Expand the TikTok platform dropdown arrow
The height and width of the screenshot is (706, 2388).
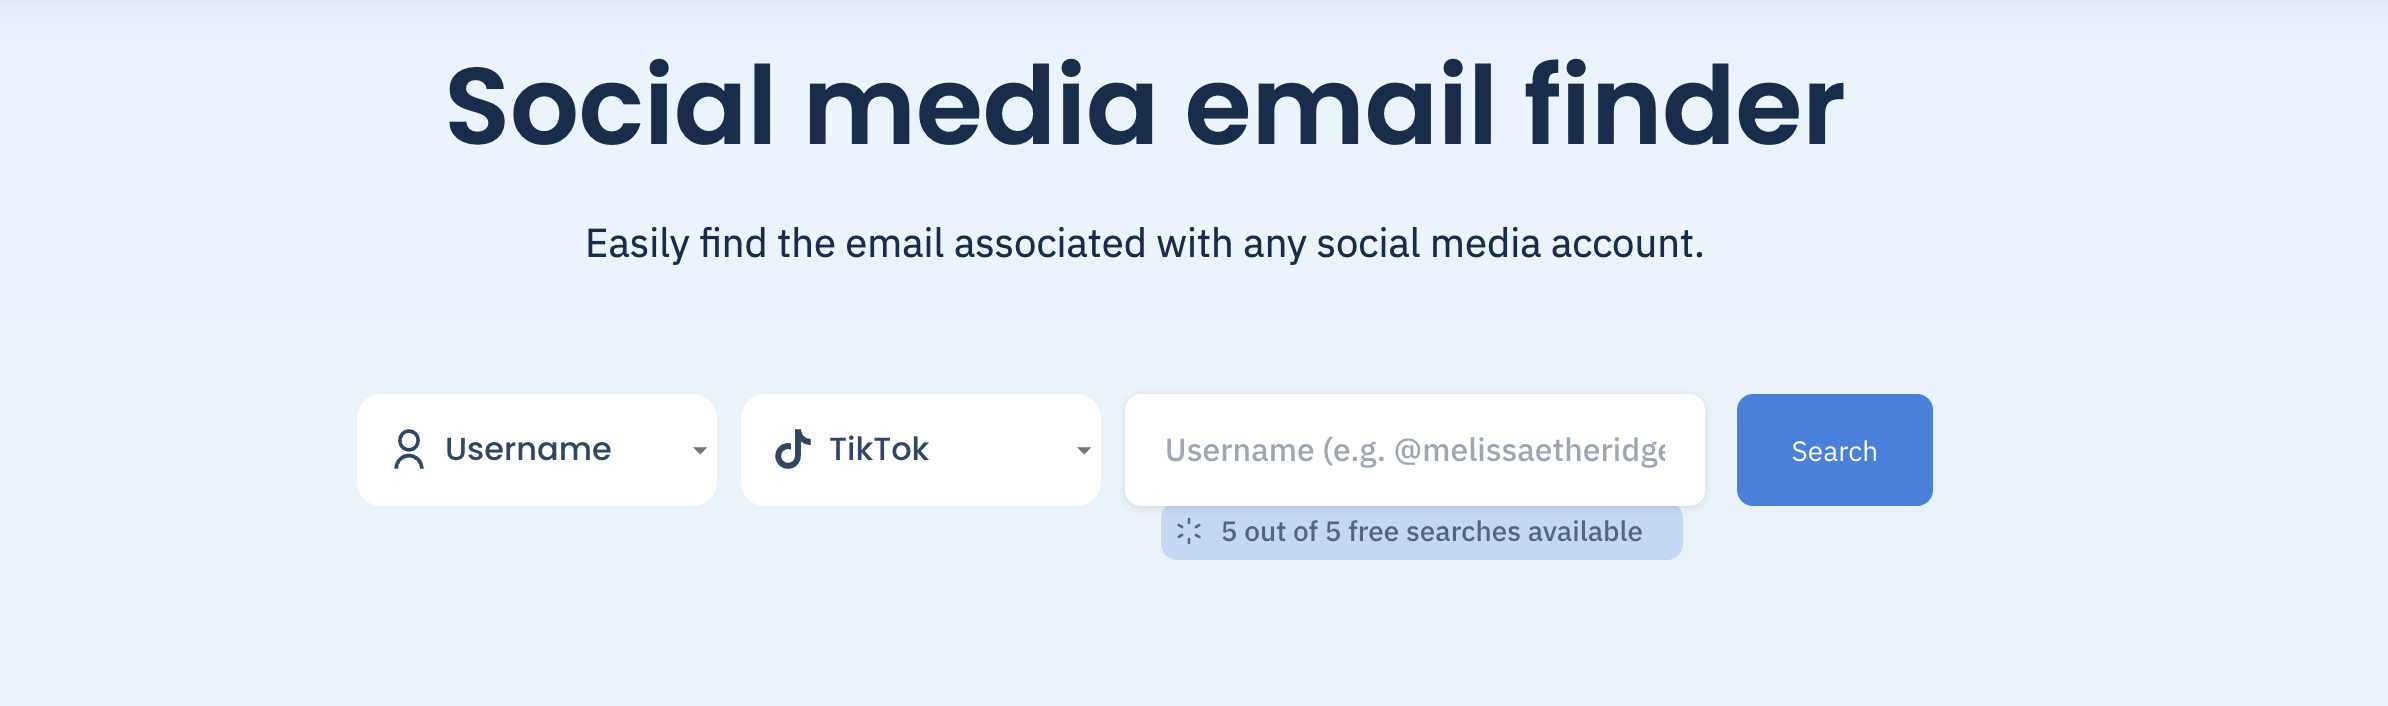(x=1084, y=451)
